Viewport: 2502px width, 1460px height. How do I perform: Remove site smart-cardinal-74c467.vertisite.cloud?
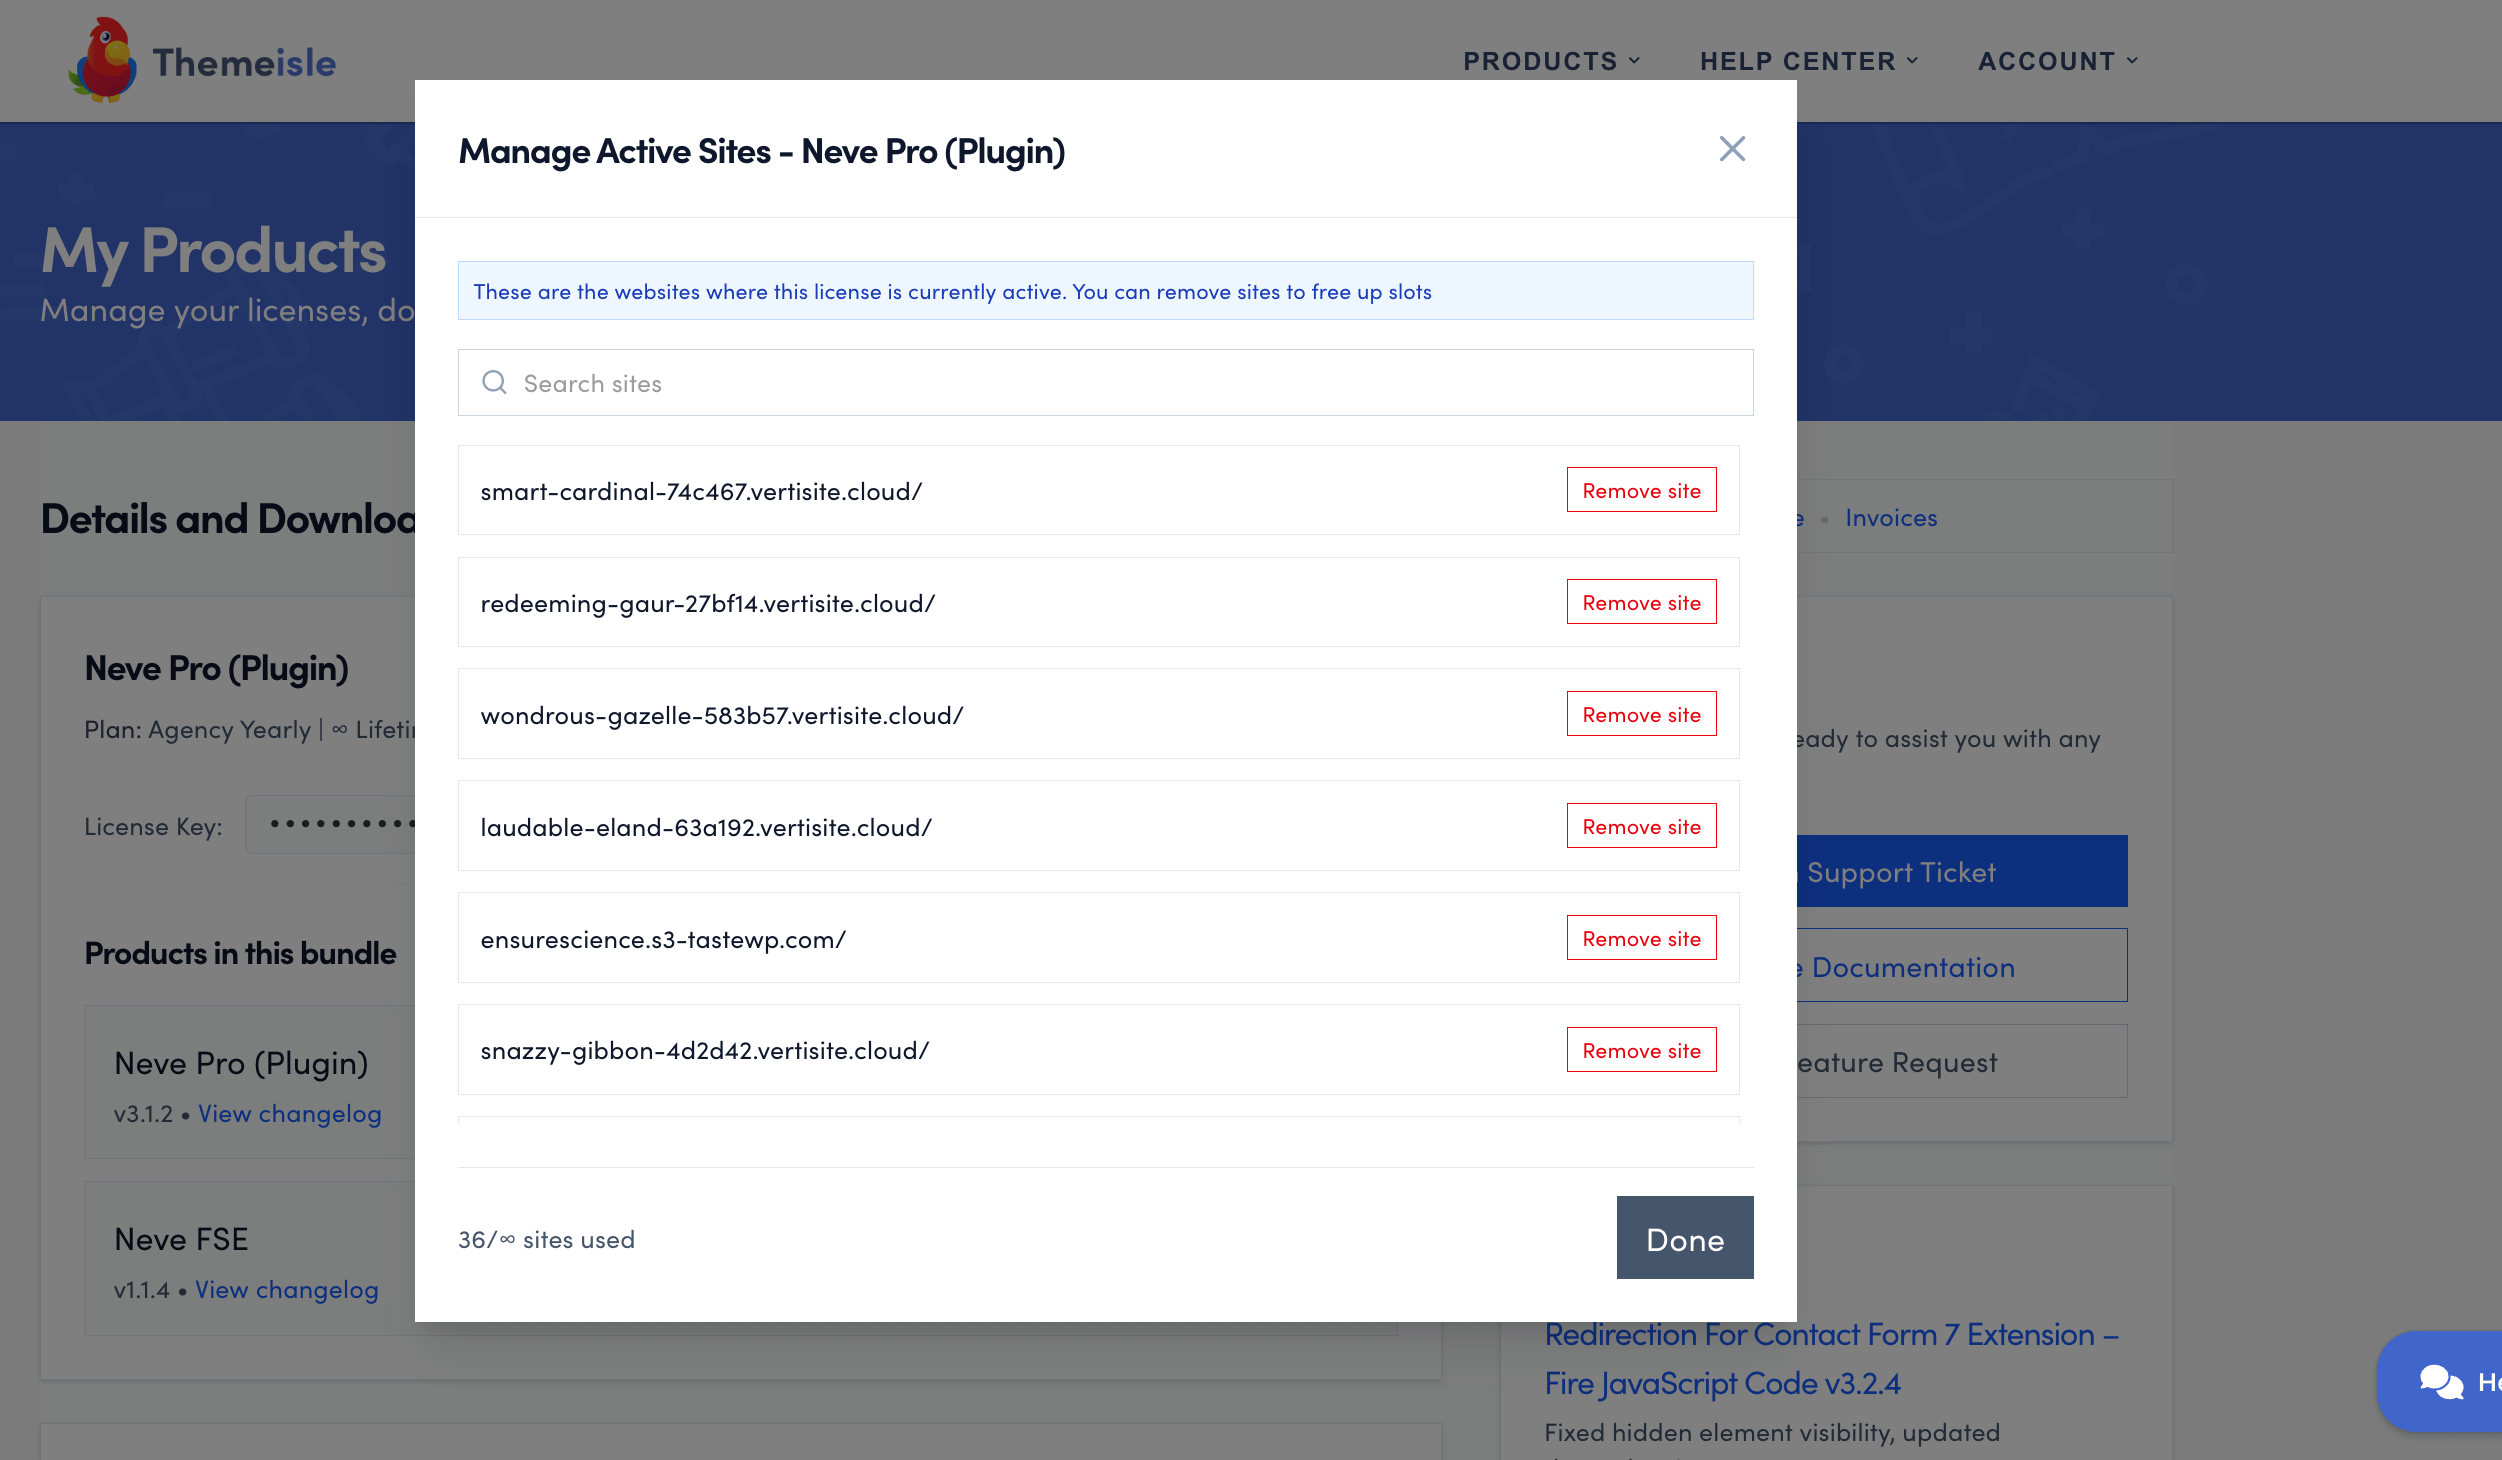[x=1640, y=490]
